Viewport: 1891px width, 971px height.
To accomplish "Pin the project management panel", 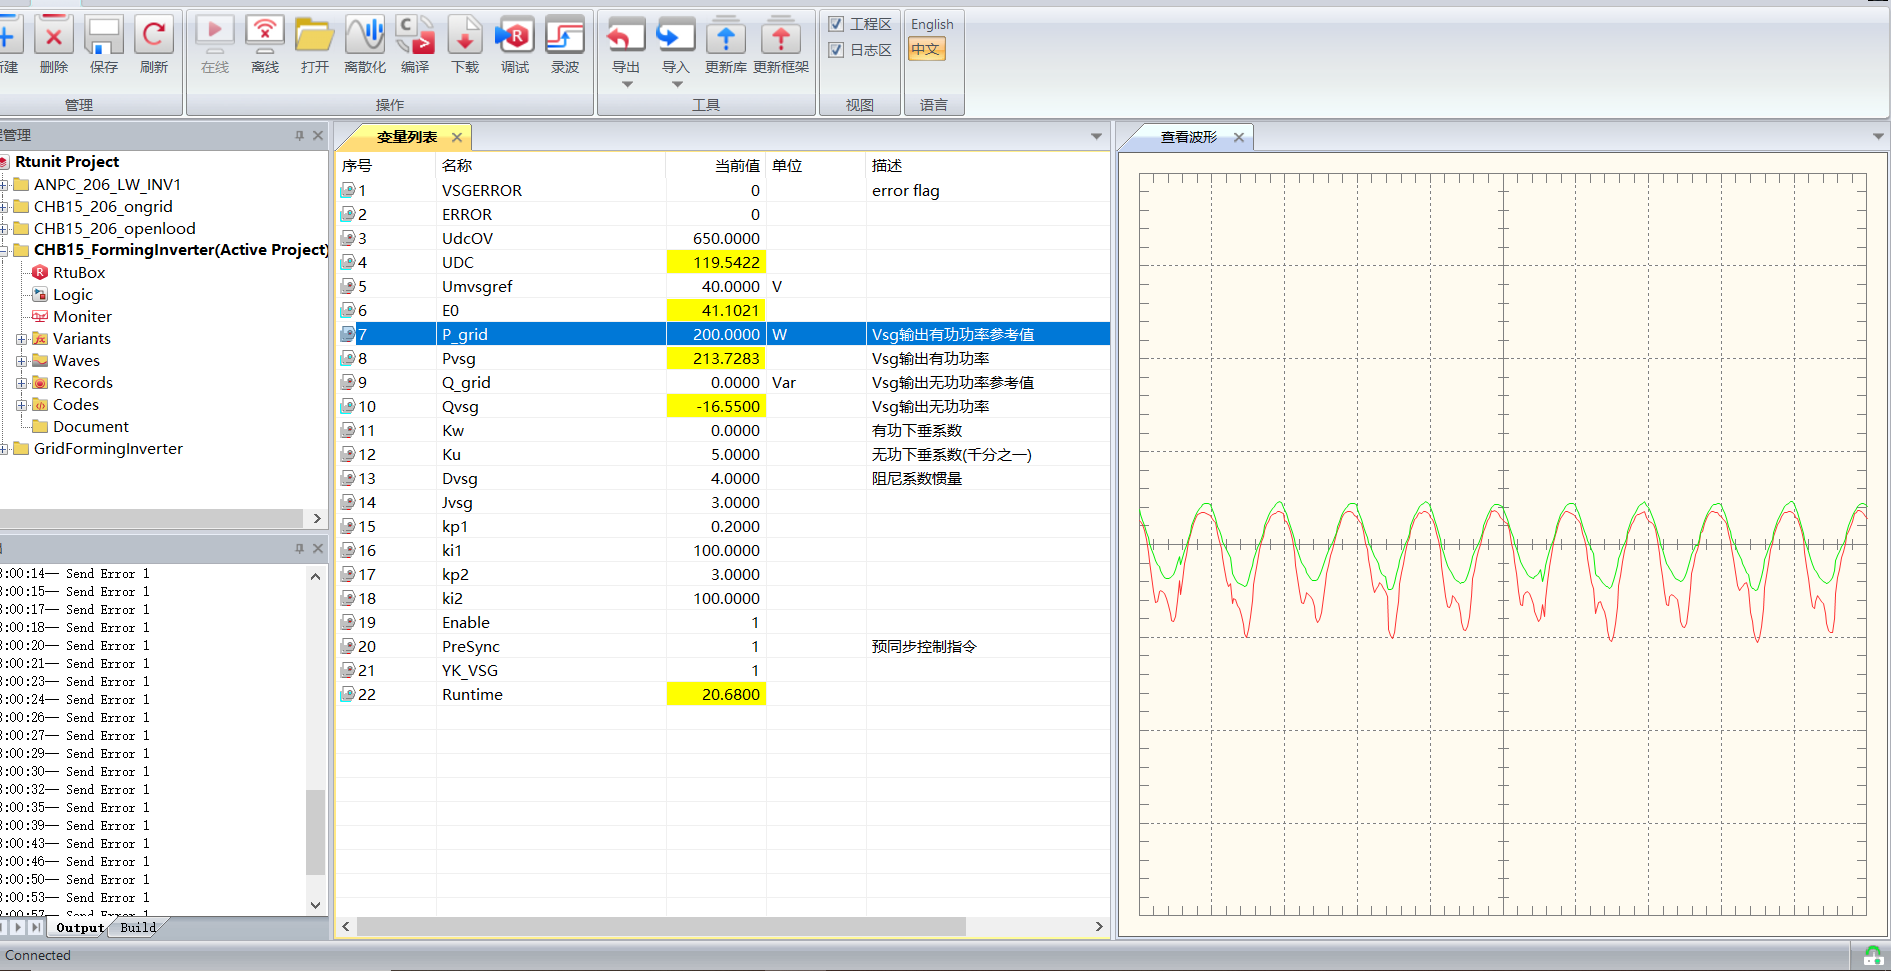I will (299, 135).
